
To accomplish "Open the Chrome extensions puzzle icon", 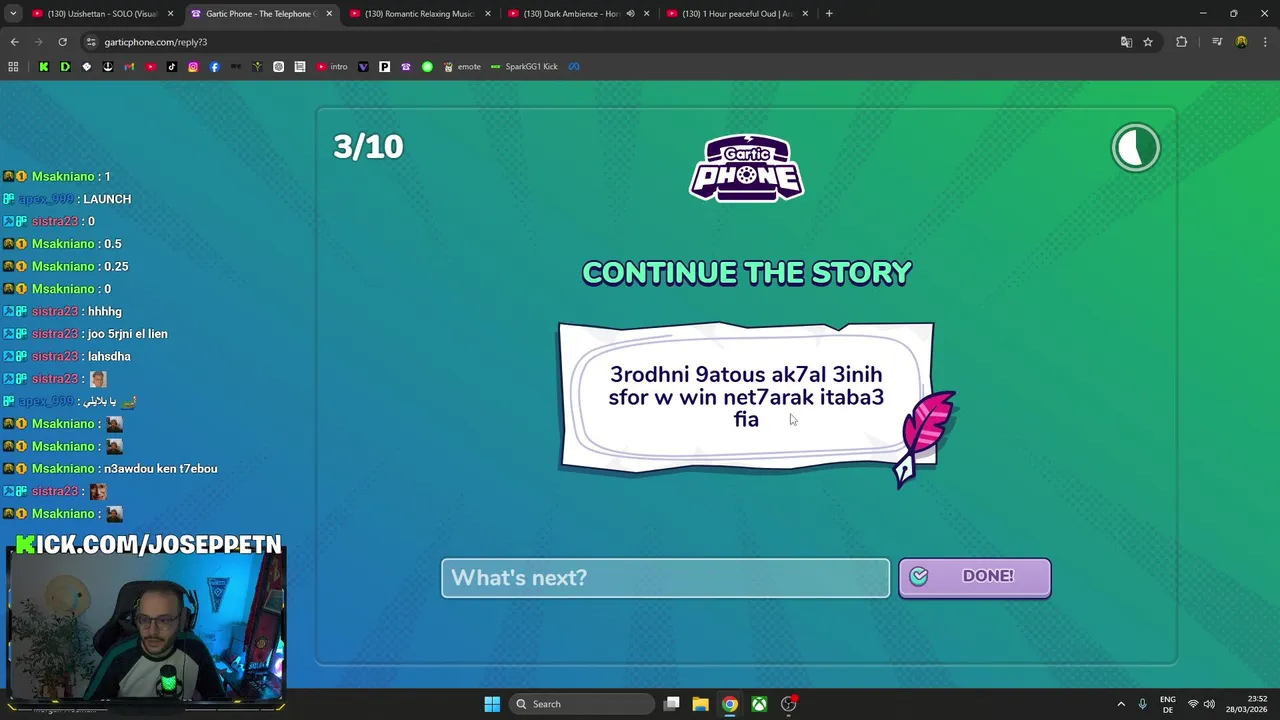I will point(1181,42).
